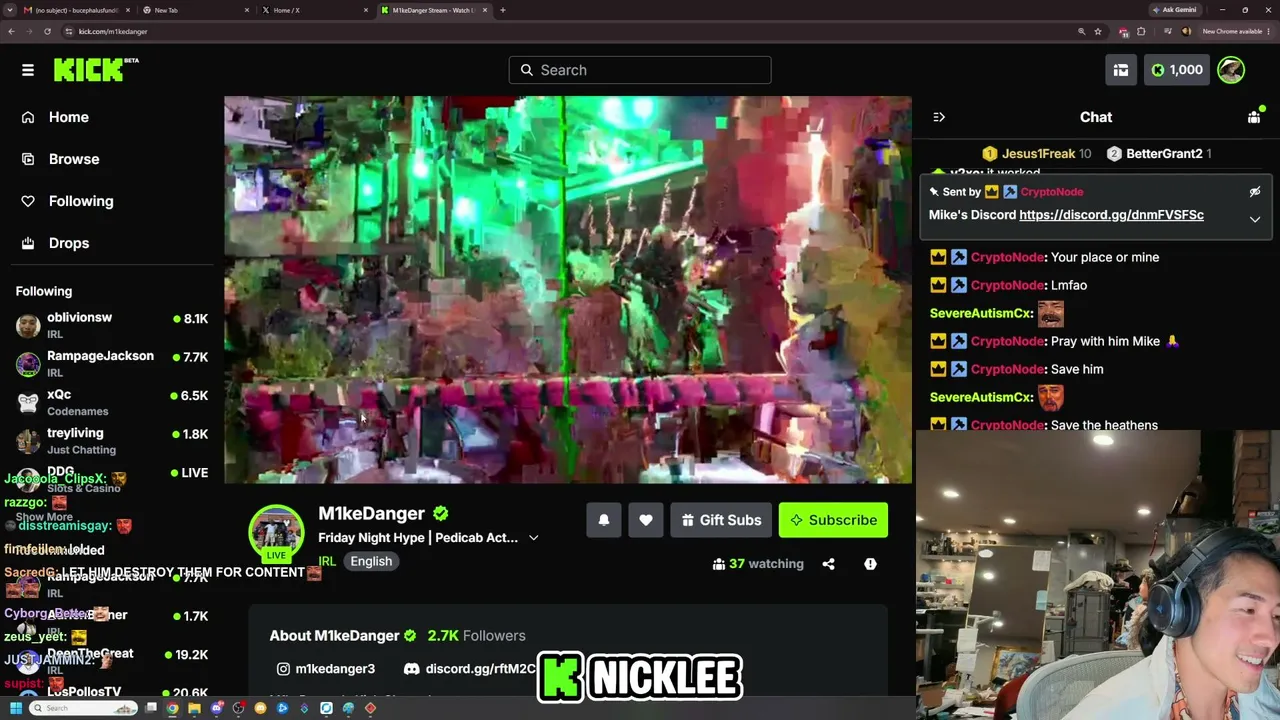Collapse the chat panel with arrow icon
This screenshot has width=1280, height=720.
point(939,117)
